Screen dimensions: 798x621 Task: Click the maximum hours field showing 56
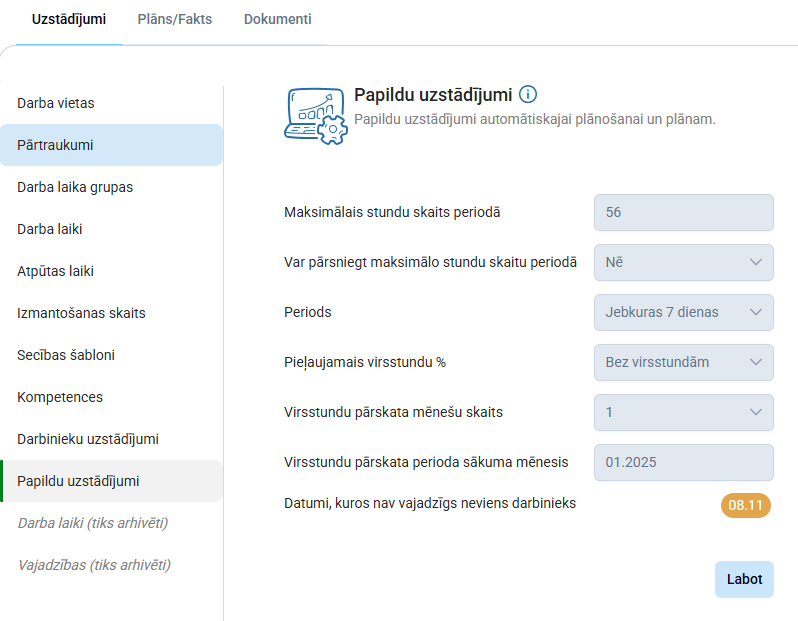click(x=683, y=212)
